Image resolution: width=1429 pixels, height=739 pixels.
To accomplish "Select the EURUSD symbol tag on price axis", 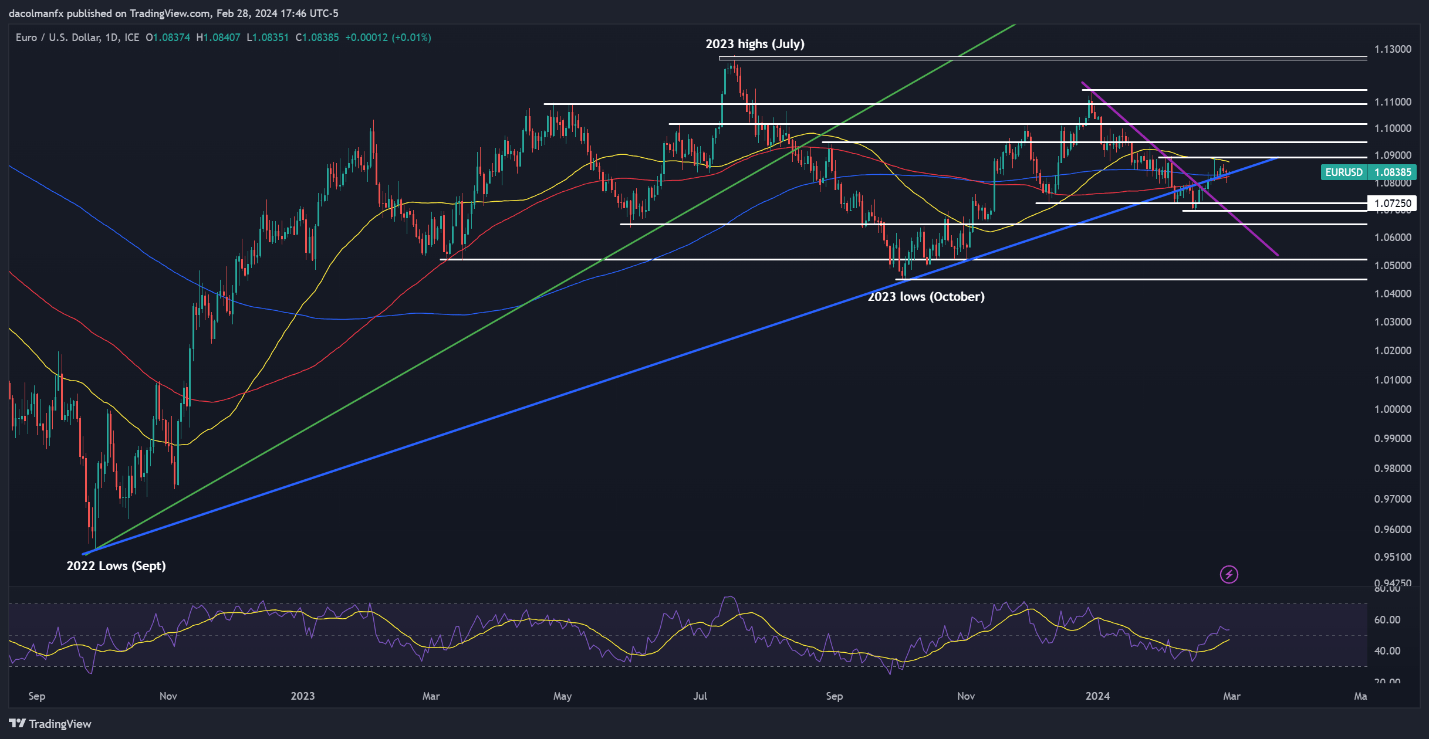I will click(x=1343, y=172).
